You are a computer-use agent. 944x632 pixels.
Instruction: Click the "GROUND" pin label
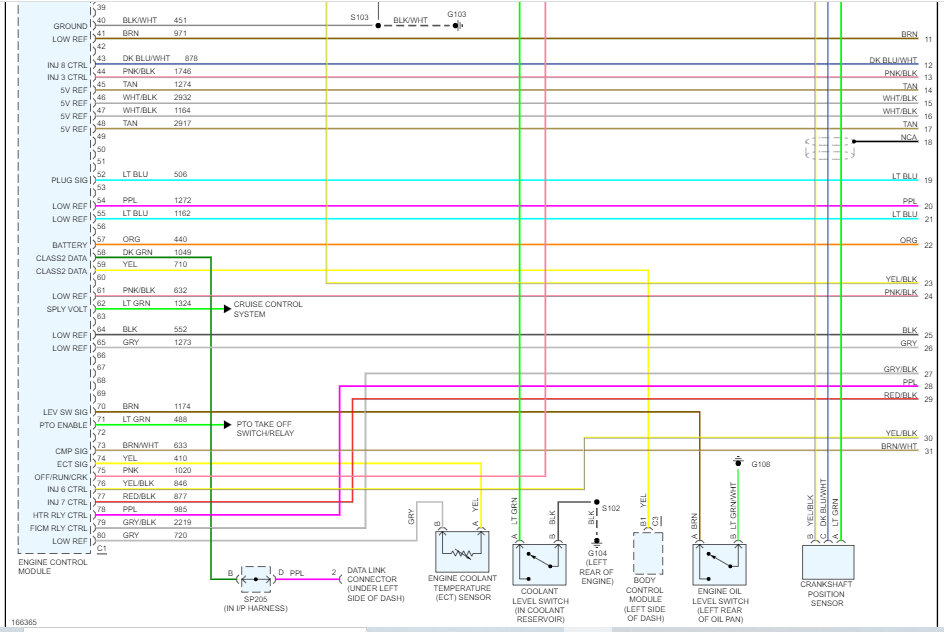(x=70, y=26)
